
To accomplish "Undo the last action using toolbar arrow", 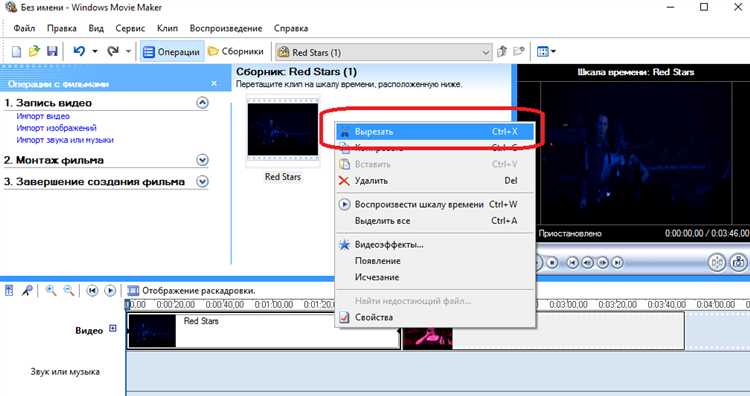I will coord(79,51).
